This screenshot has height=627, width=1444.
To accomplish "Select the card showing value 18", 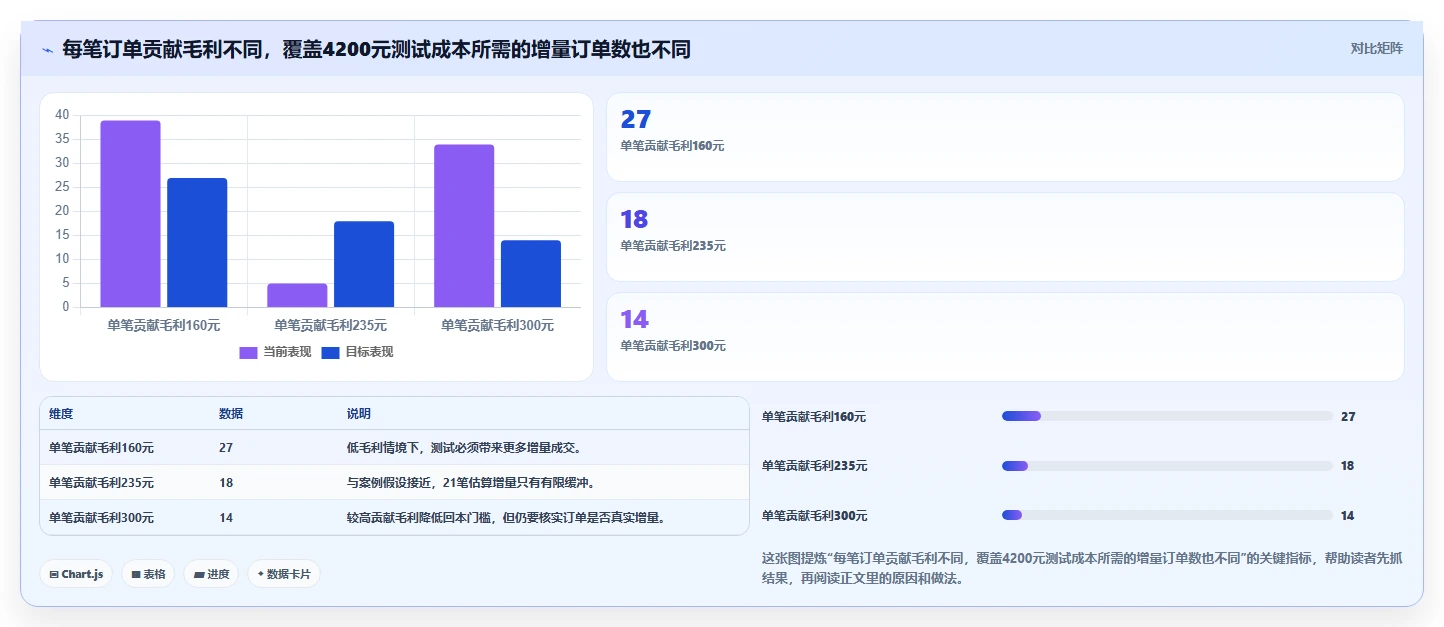I will tap(1005, 237).
